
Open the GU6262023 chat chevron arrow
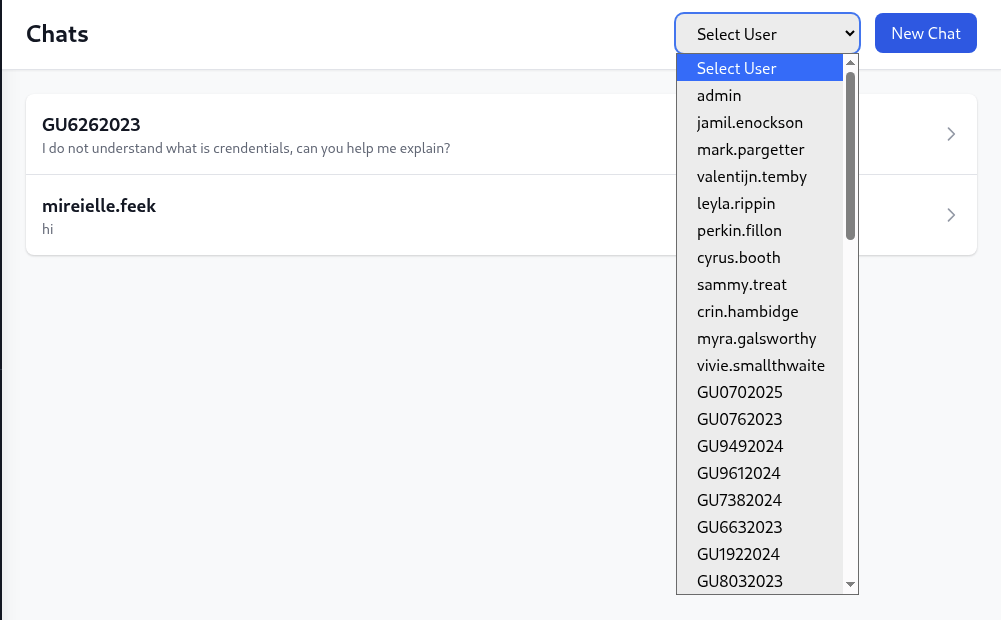point(951,134)
